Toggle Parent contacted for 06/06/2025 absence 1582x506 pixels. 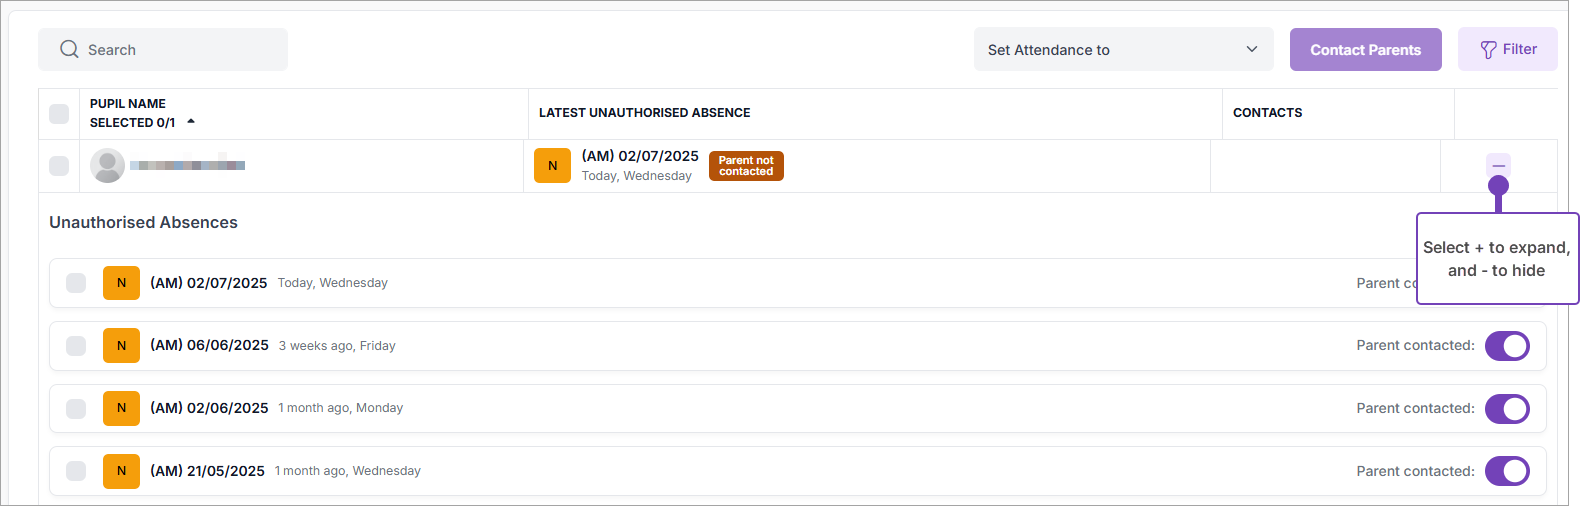(1506, 346)
